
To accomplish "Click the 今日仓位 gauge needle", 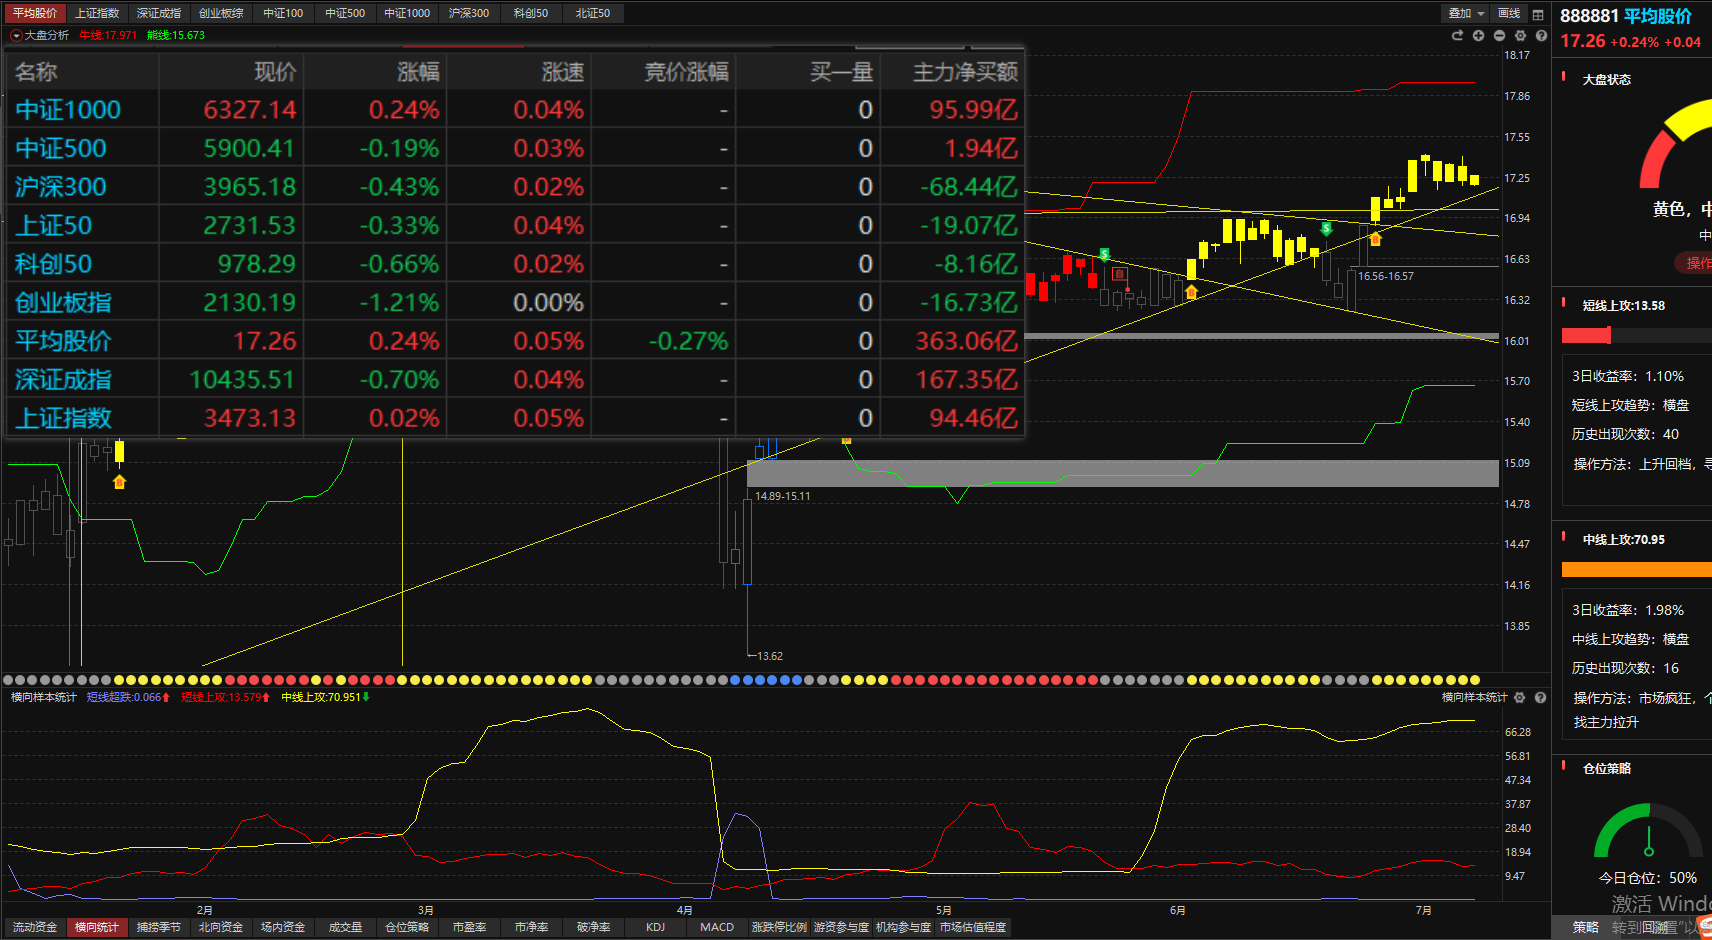I will click(1648, 840).
